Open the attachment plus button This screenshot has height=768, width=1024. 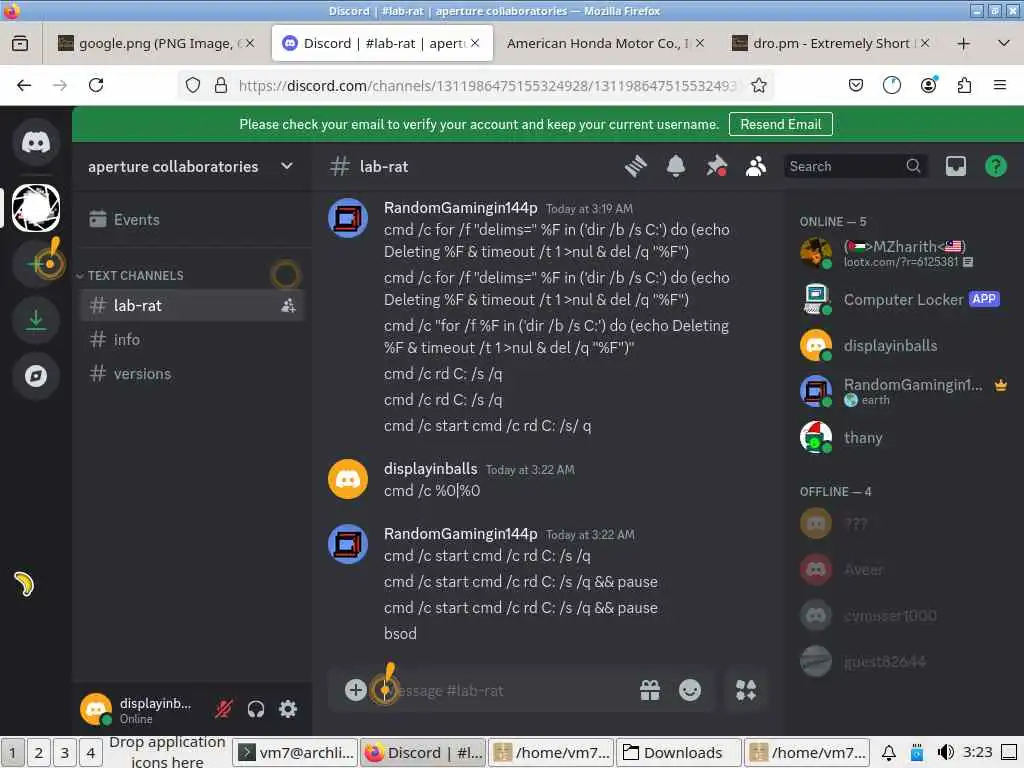point(355,690)
